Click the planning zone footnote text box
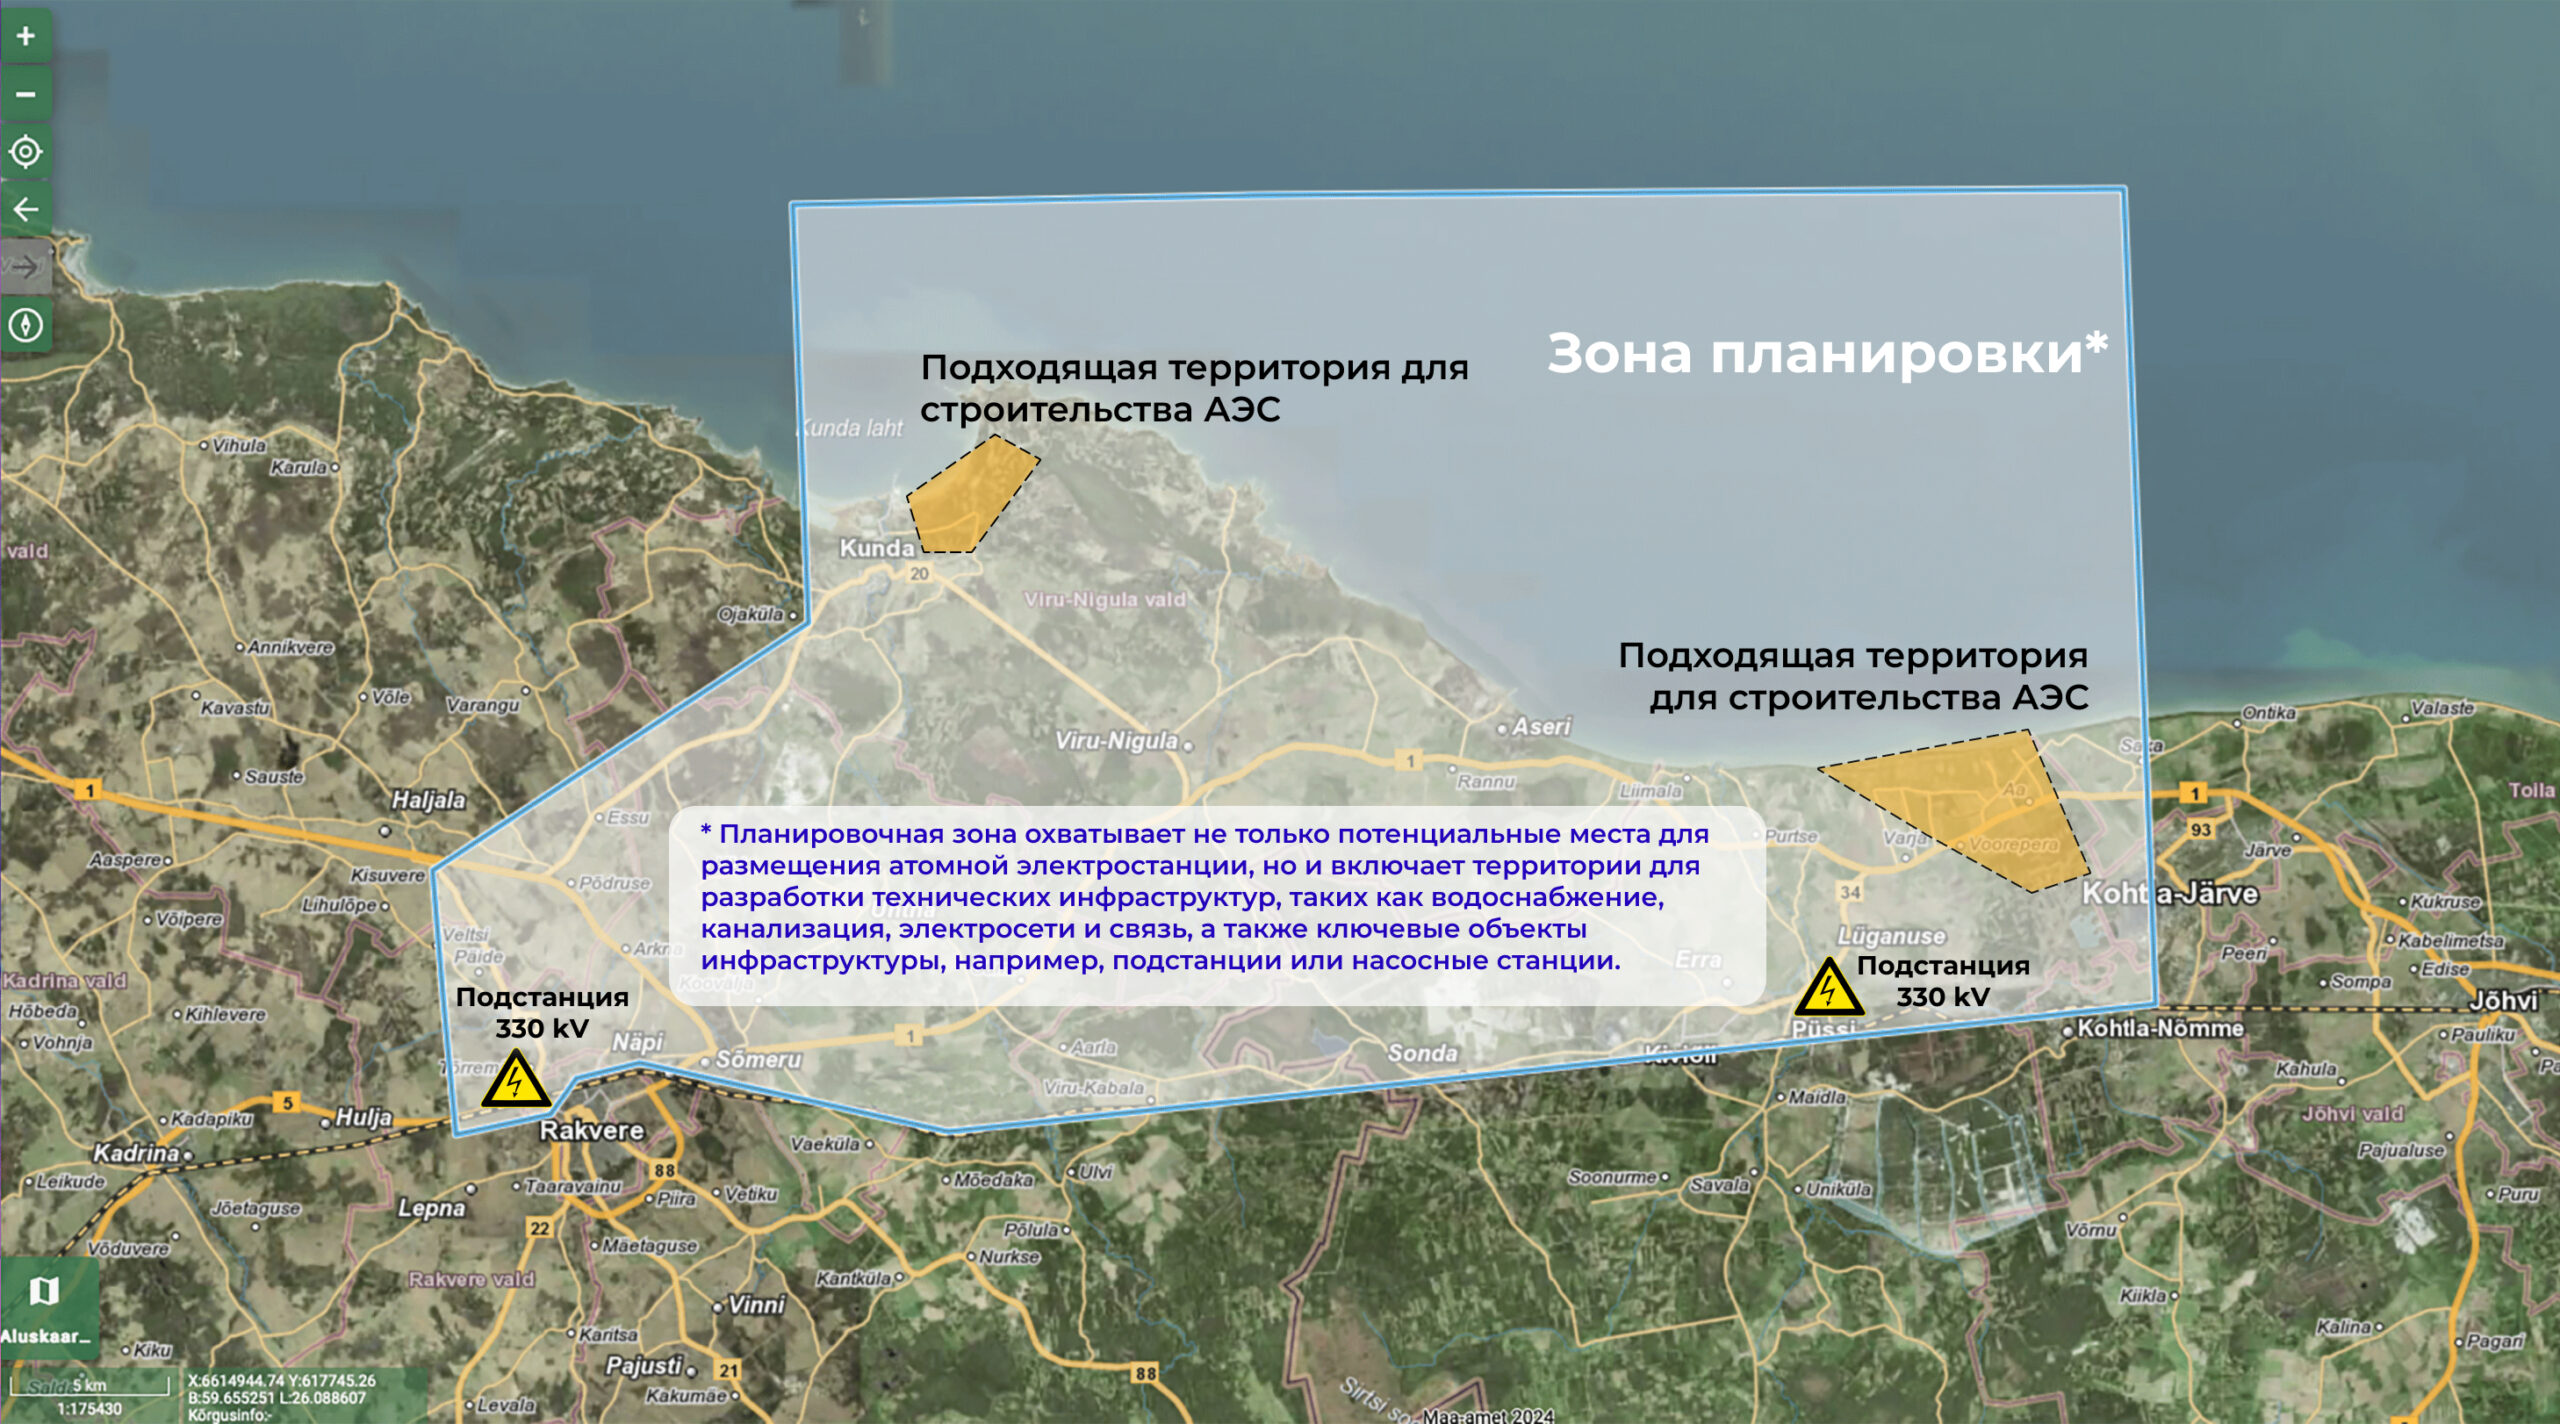This screenshot has width=2560, height=1424. pos(1217,905)
